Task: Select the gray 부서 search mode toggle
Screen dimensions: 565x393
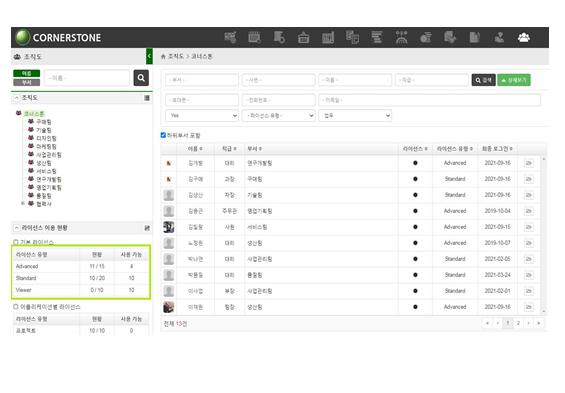Action: 27,82
